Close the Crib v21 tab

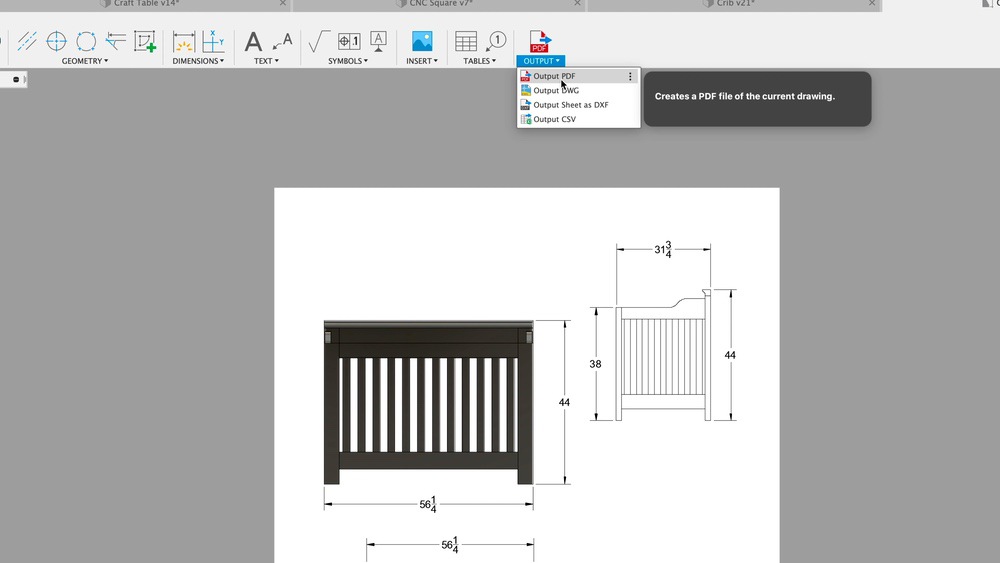[x=872, y=4]
